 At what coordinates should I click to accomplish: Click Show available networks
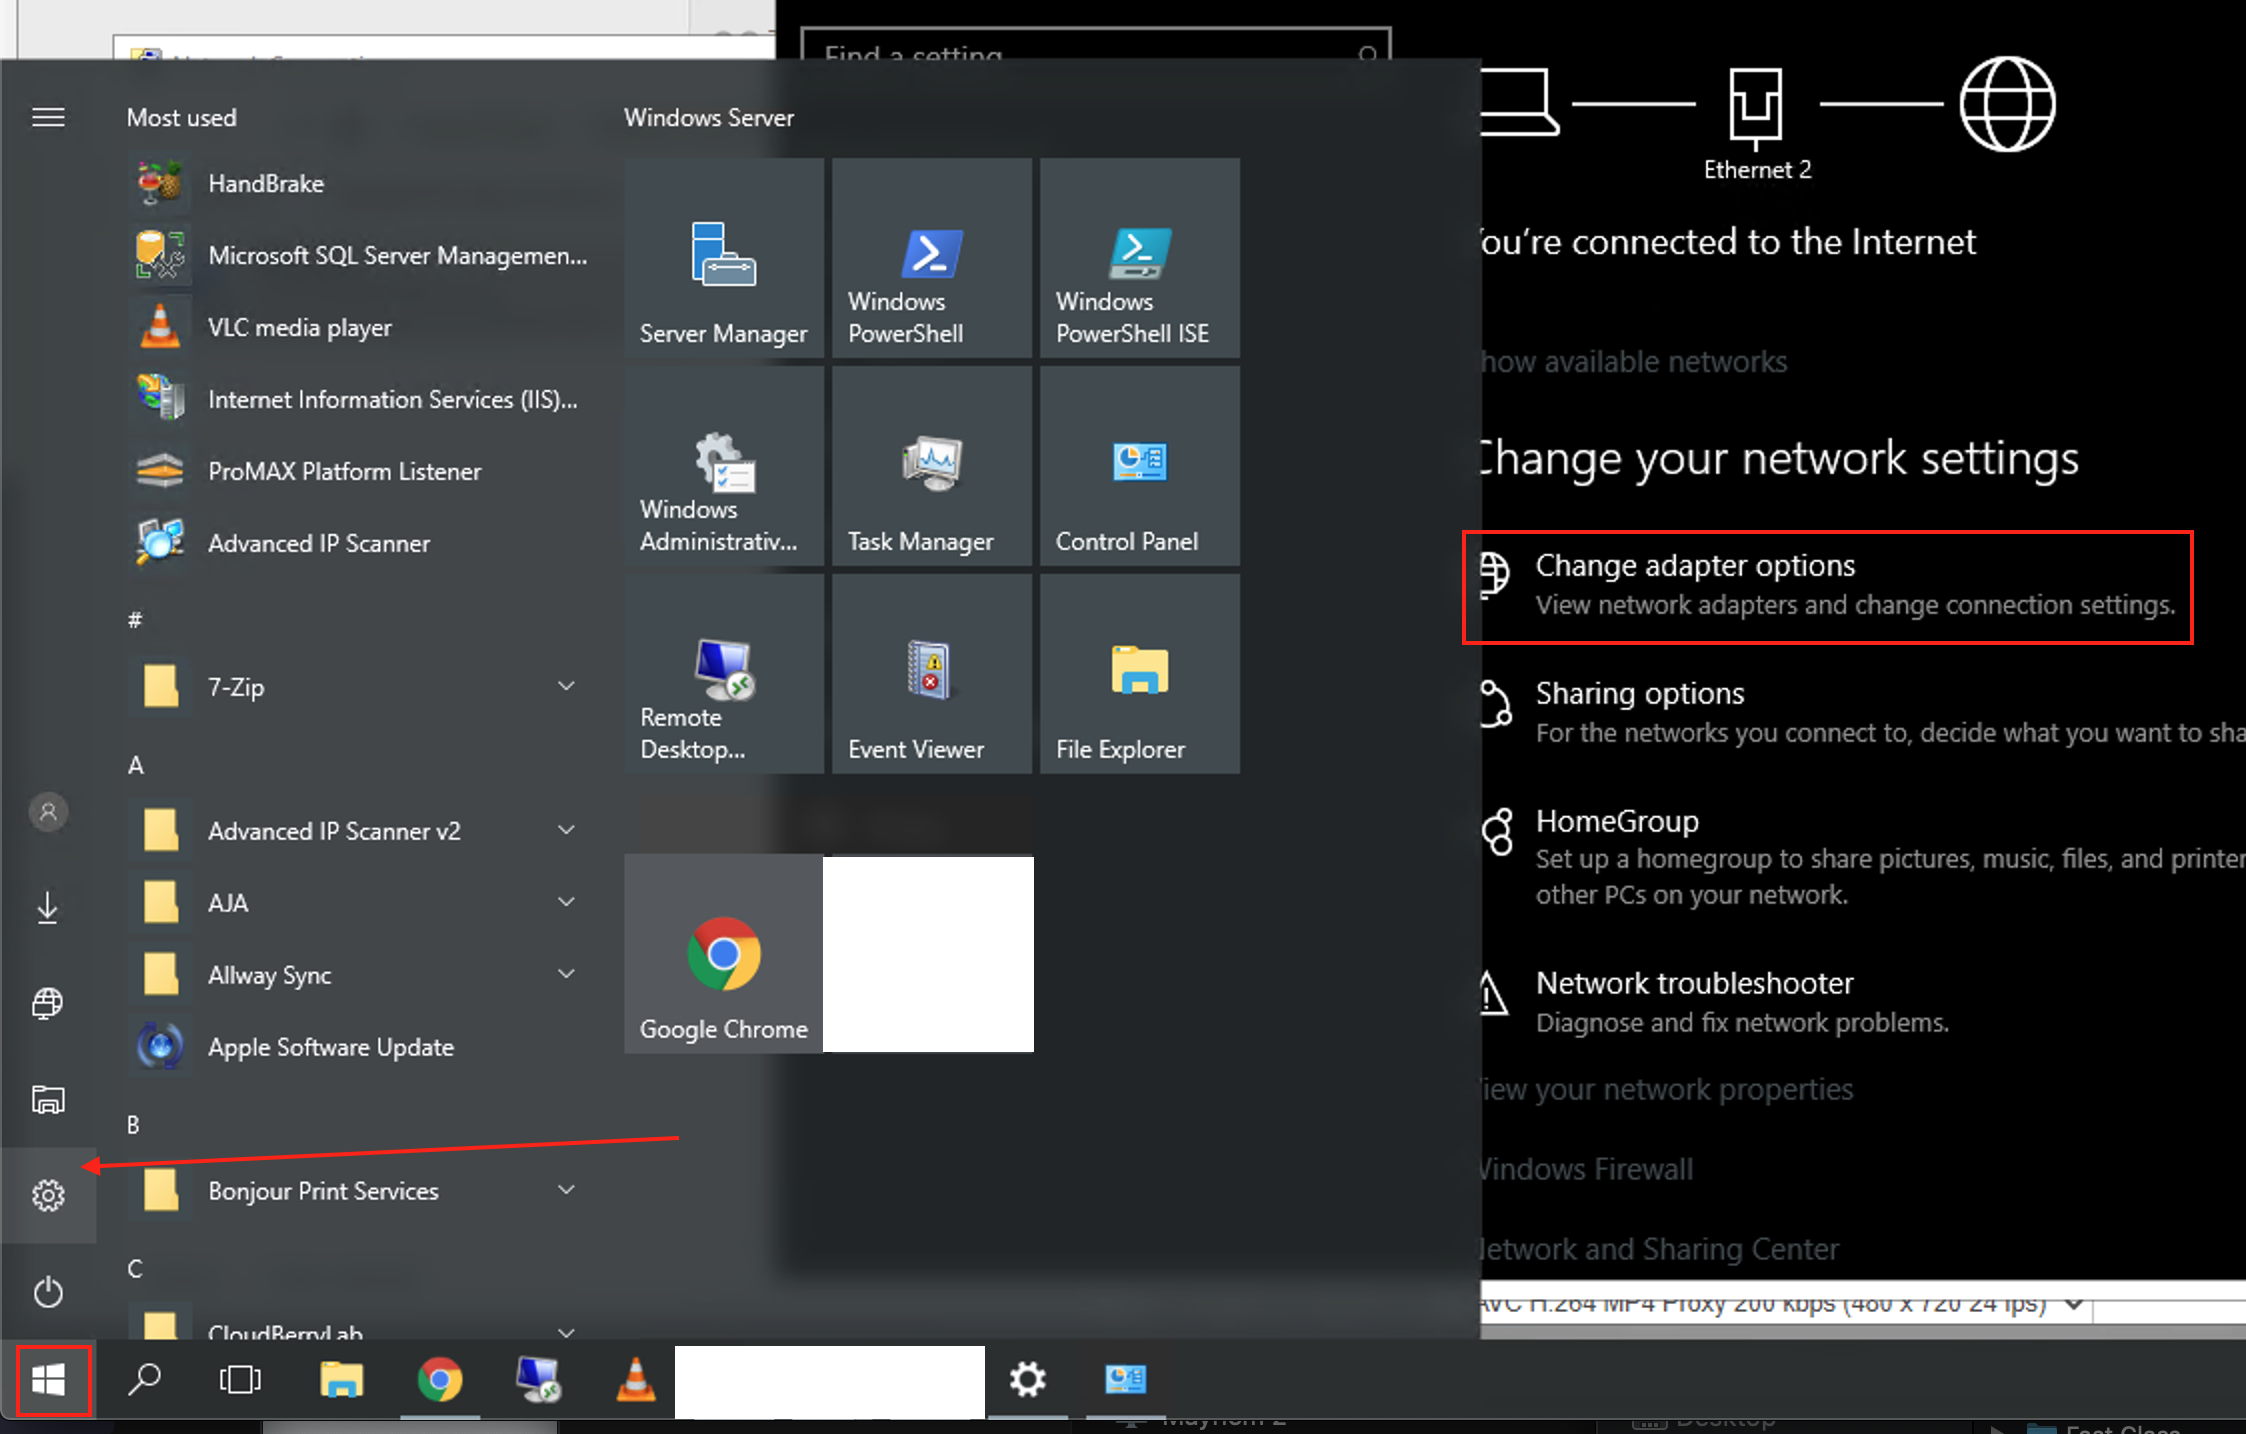[x=1634, y=362]
